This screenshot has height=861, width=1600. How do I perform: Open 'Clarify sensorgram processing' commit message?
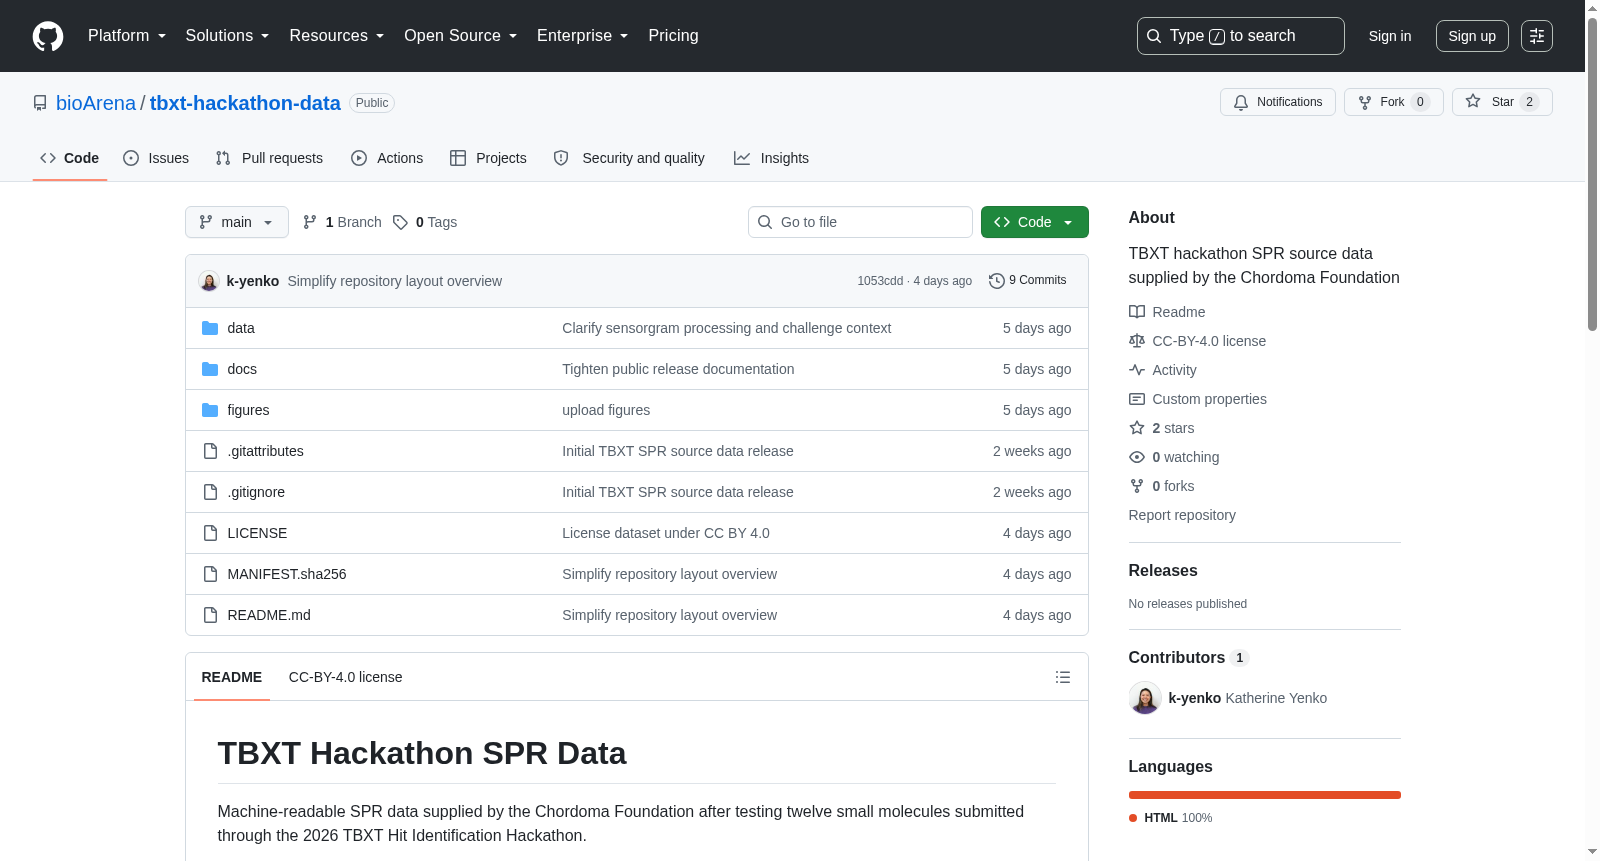tap(726, 328)
